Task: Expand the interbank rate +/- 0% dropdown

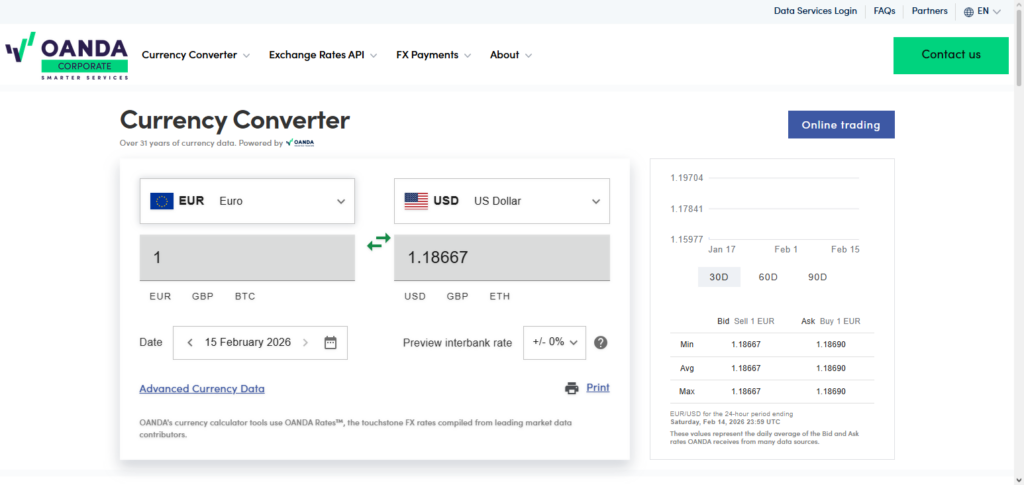Action: tap(555, 342)
